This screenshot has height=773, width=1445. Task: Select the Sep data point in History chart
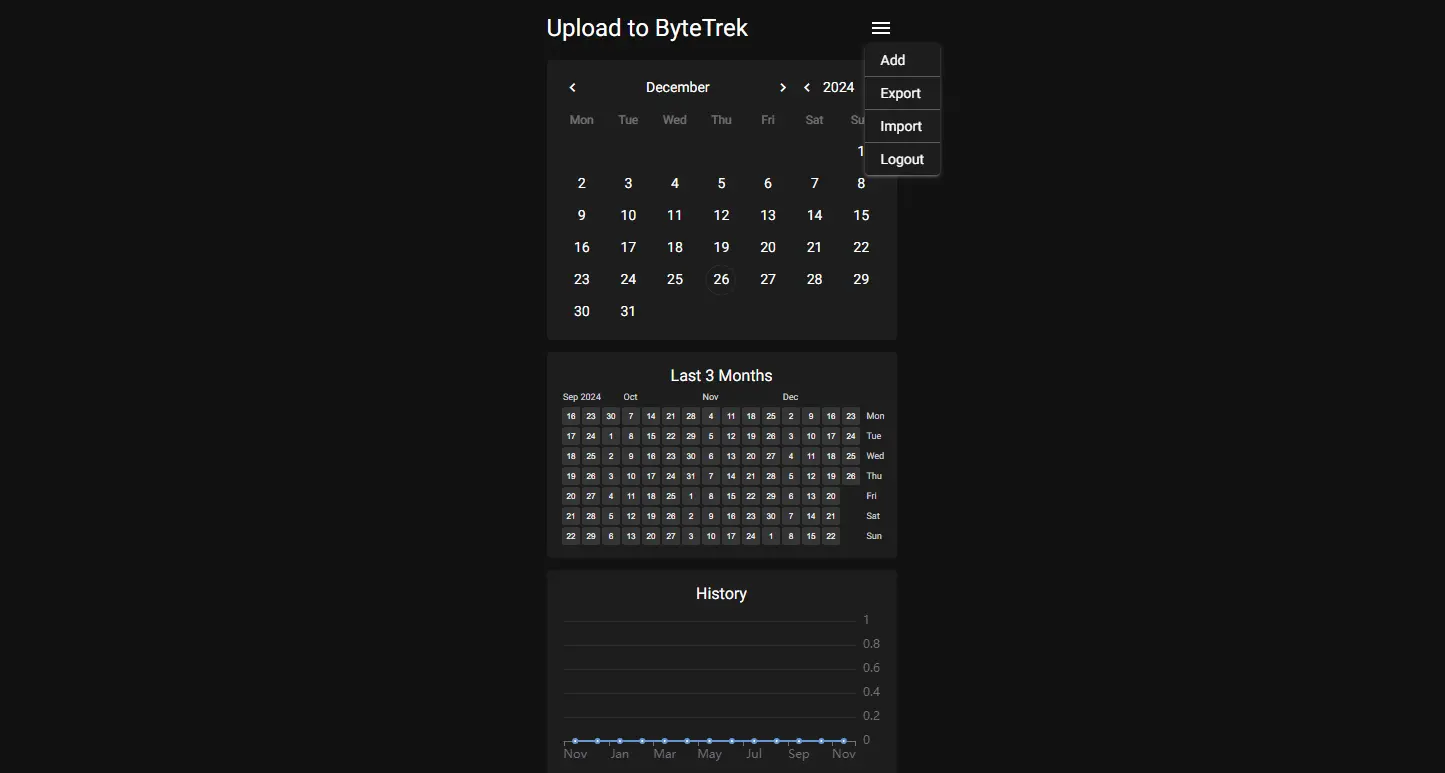coord(798,741)
